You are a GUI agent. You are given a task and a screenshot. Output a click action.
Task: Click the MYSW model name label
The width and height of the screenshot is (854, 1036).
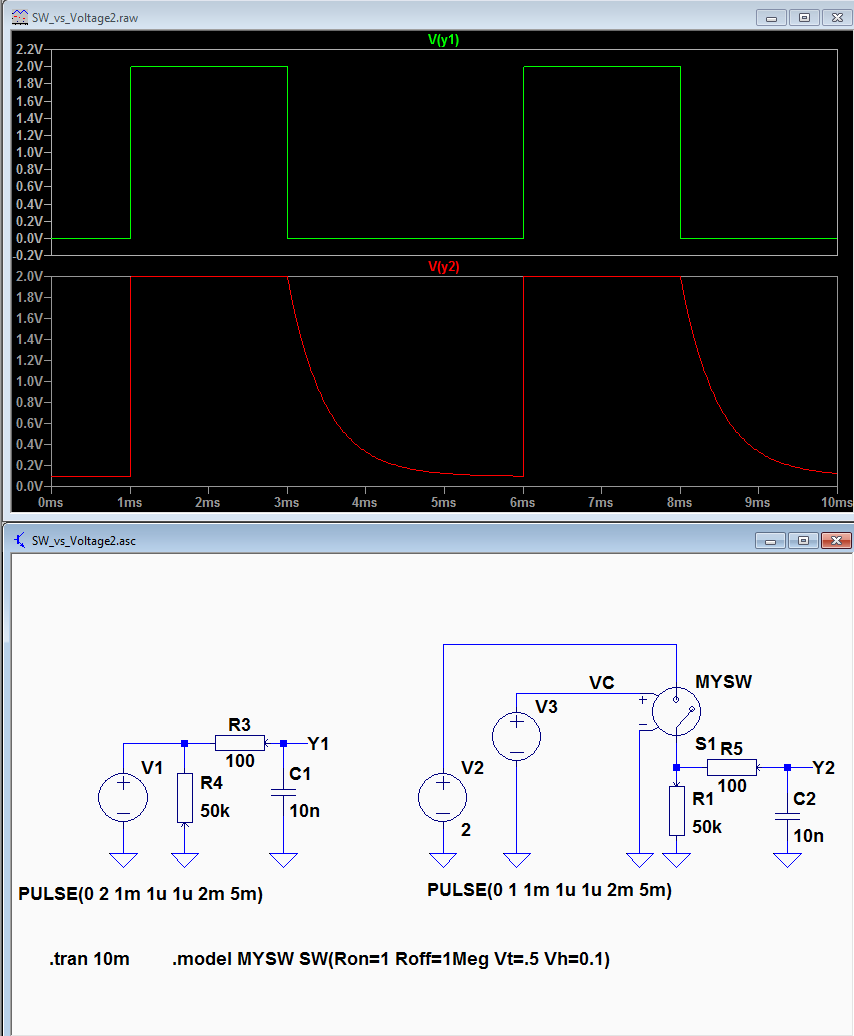pos(723,682)
